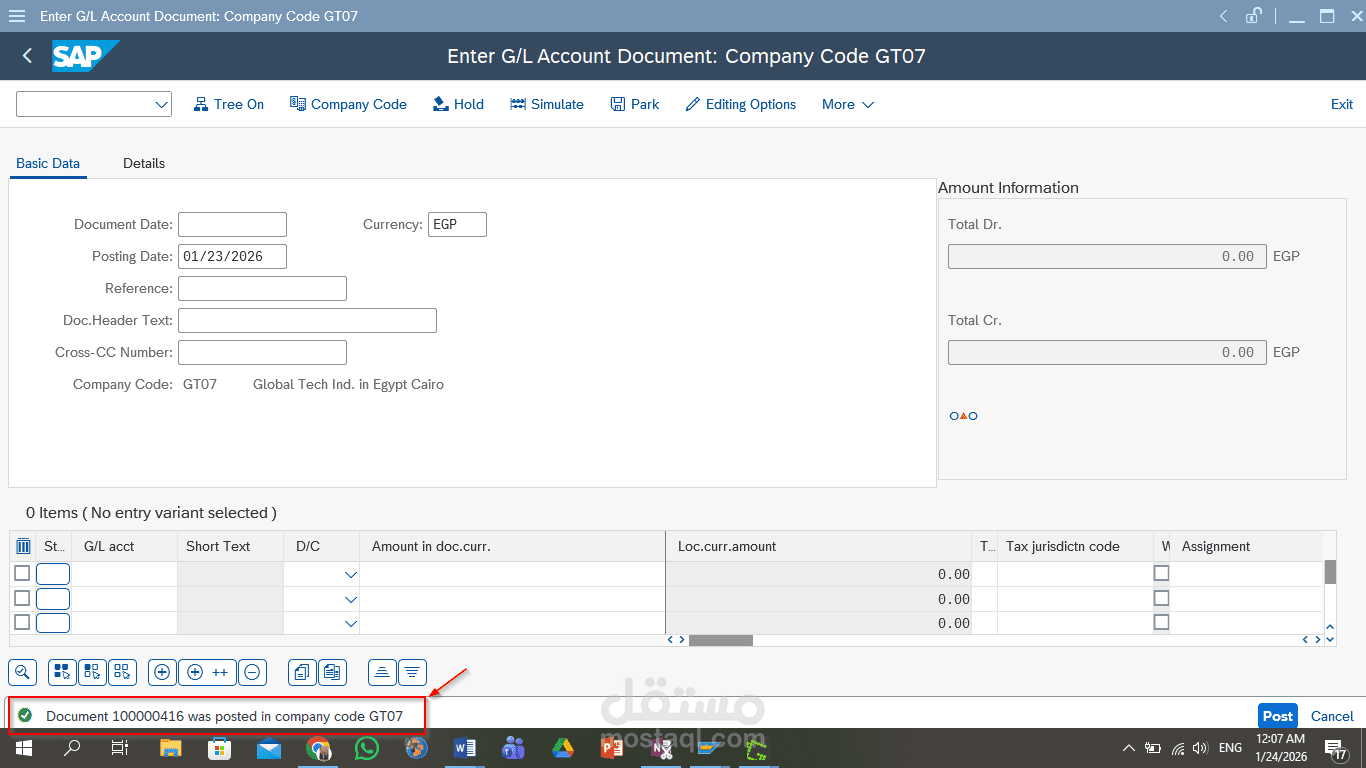Click the line item details magnifier icon
Screen dimensions: 1366x768
[23, 672]
